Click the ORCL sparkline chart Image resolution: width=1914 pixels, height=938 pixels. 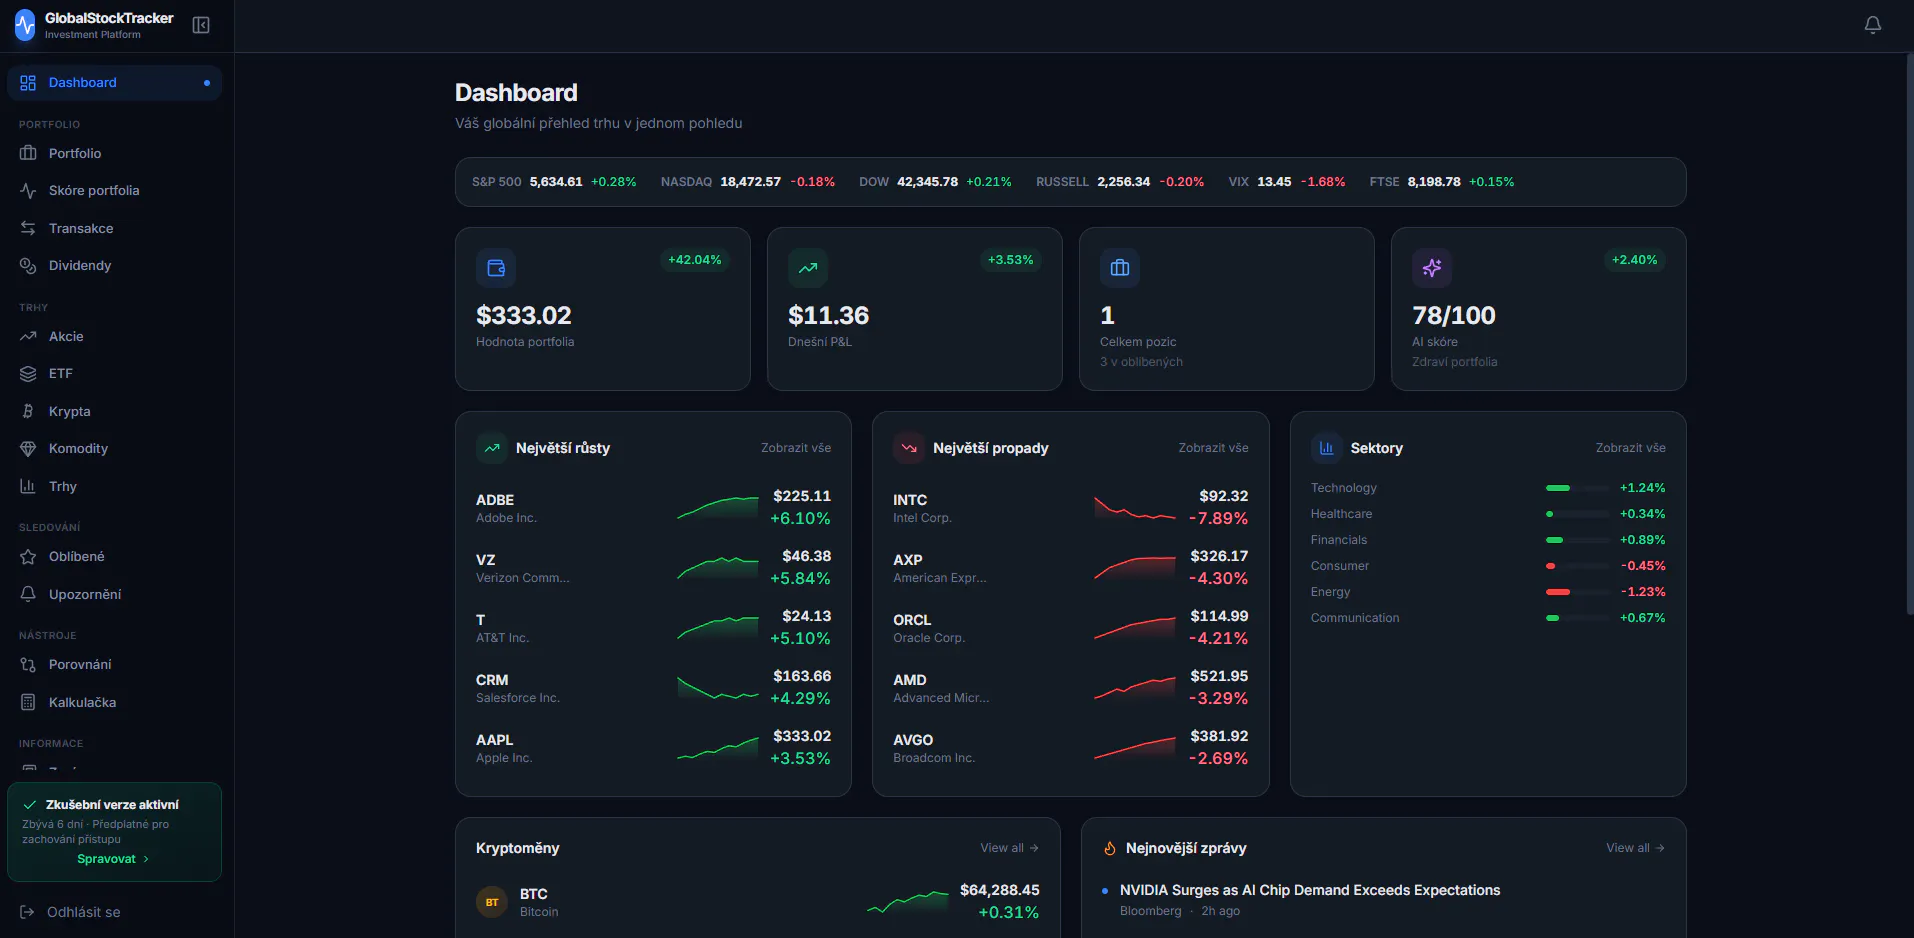[1135, 628]
